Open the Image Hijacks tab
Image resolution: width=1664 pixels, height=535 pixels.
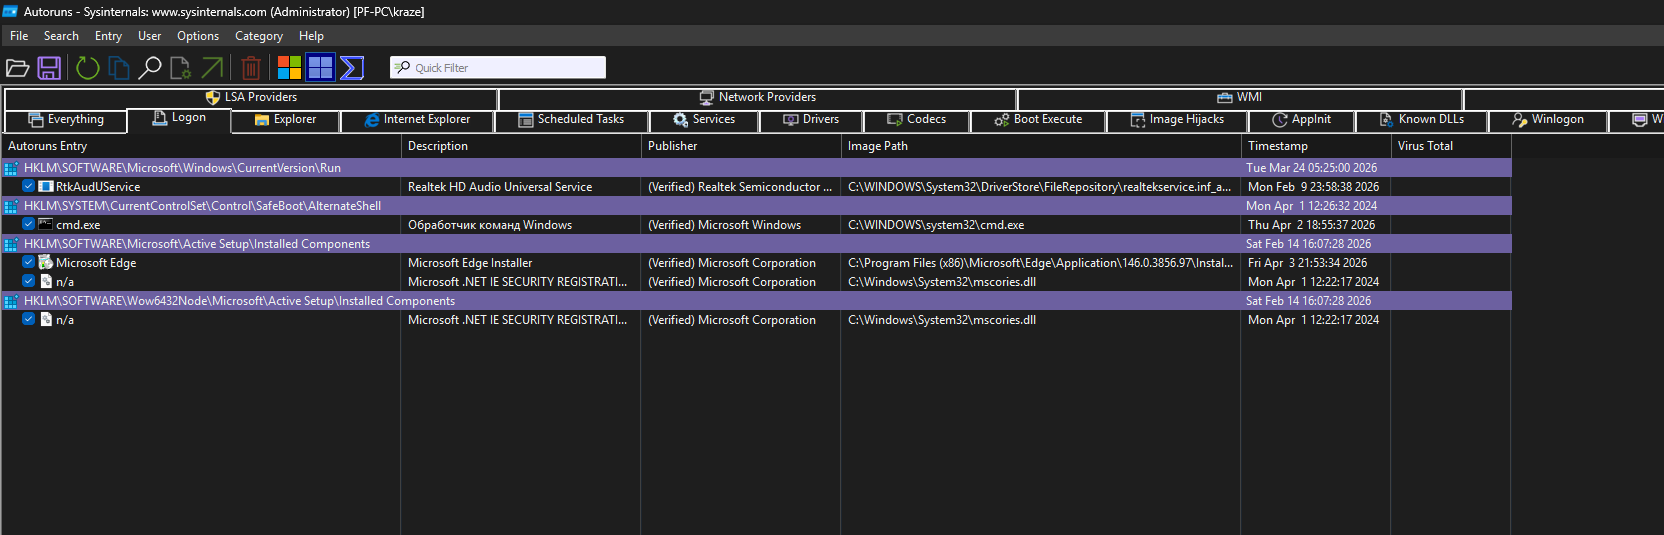(1177, 120)
